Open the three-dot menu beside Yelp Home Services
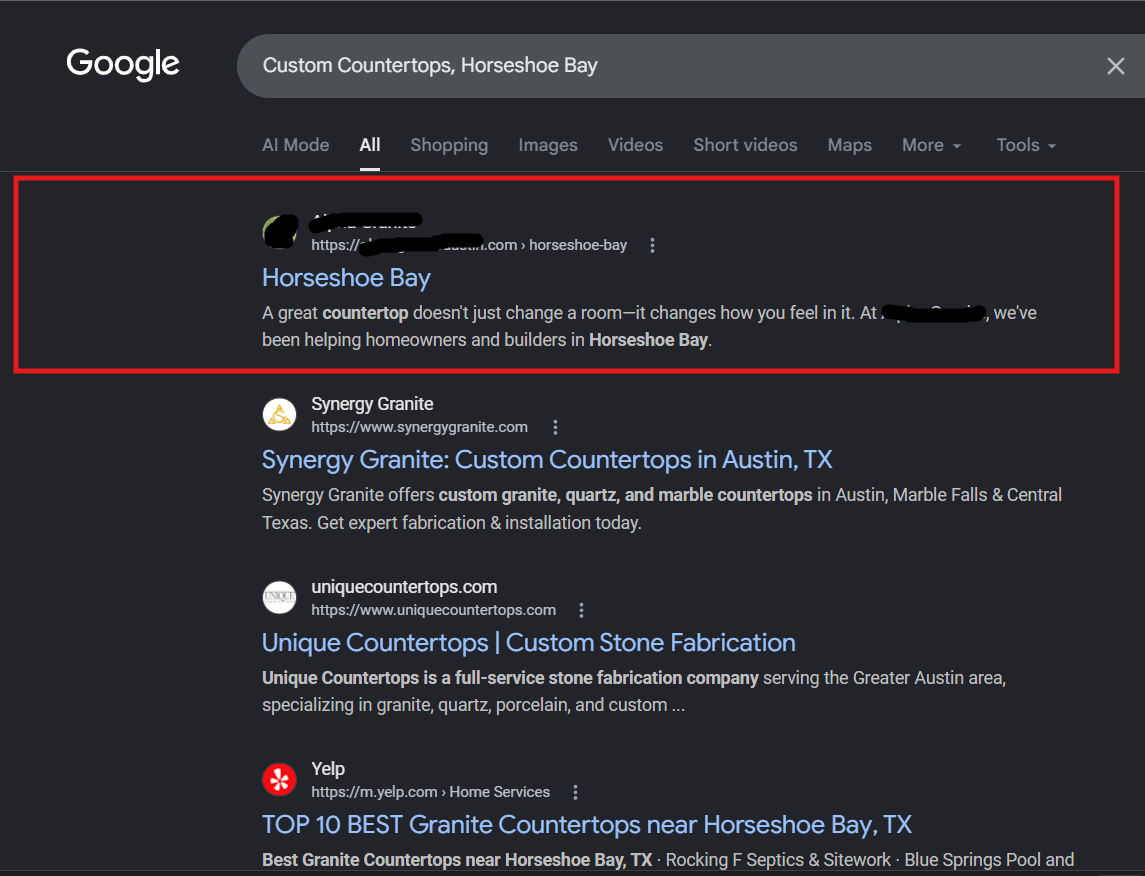 tap(575, 792)
